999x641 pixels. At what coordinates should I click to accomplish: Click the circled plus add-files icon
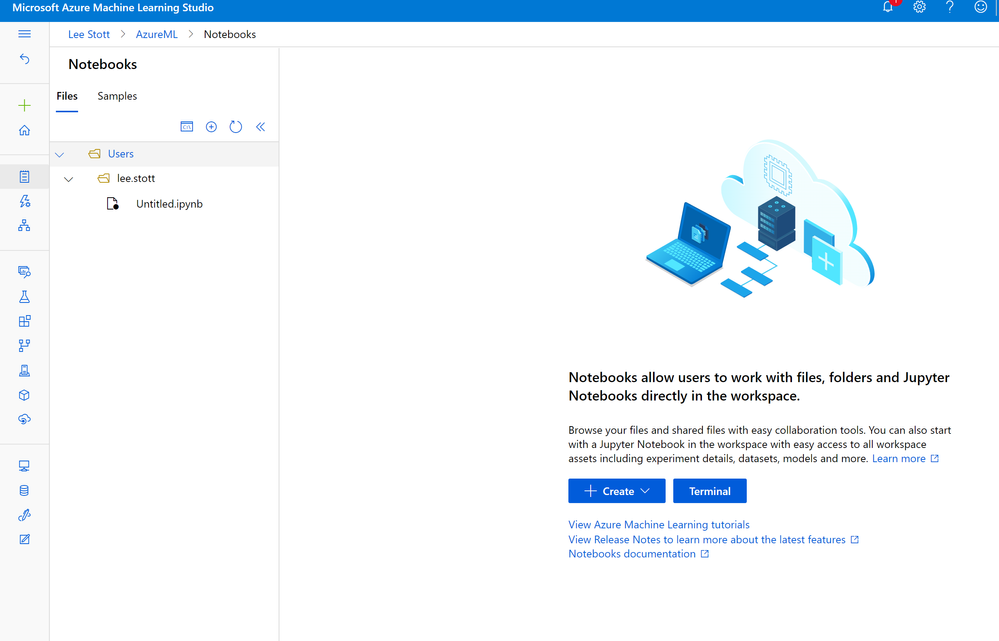point(212,127)
